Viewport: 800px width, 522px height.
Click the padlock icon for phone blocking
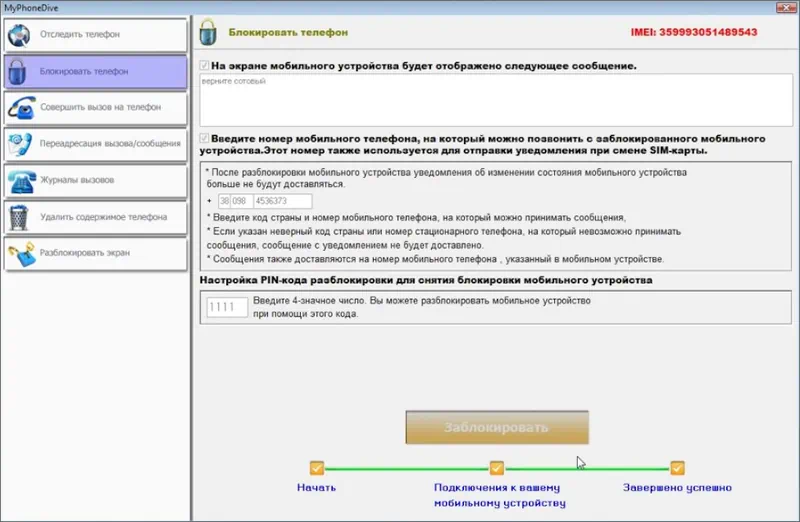click(17, 71)
